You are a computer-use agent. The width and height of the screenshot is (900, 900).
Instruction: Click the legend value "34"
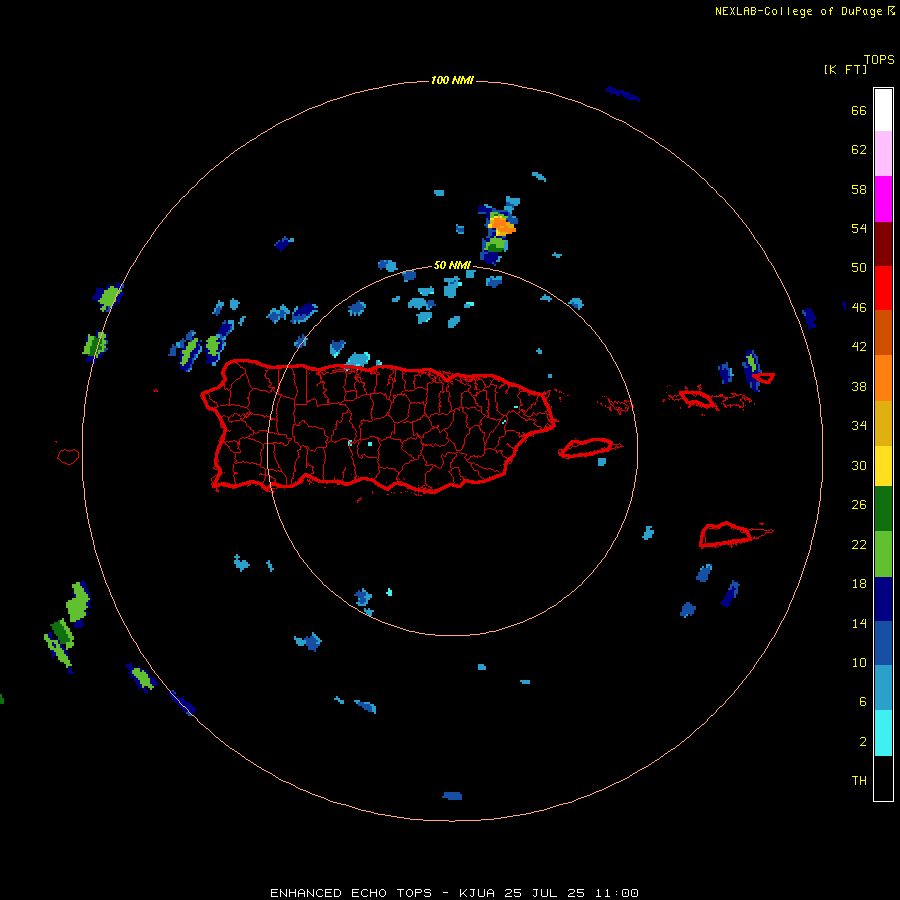[x=859, y=426]
